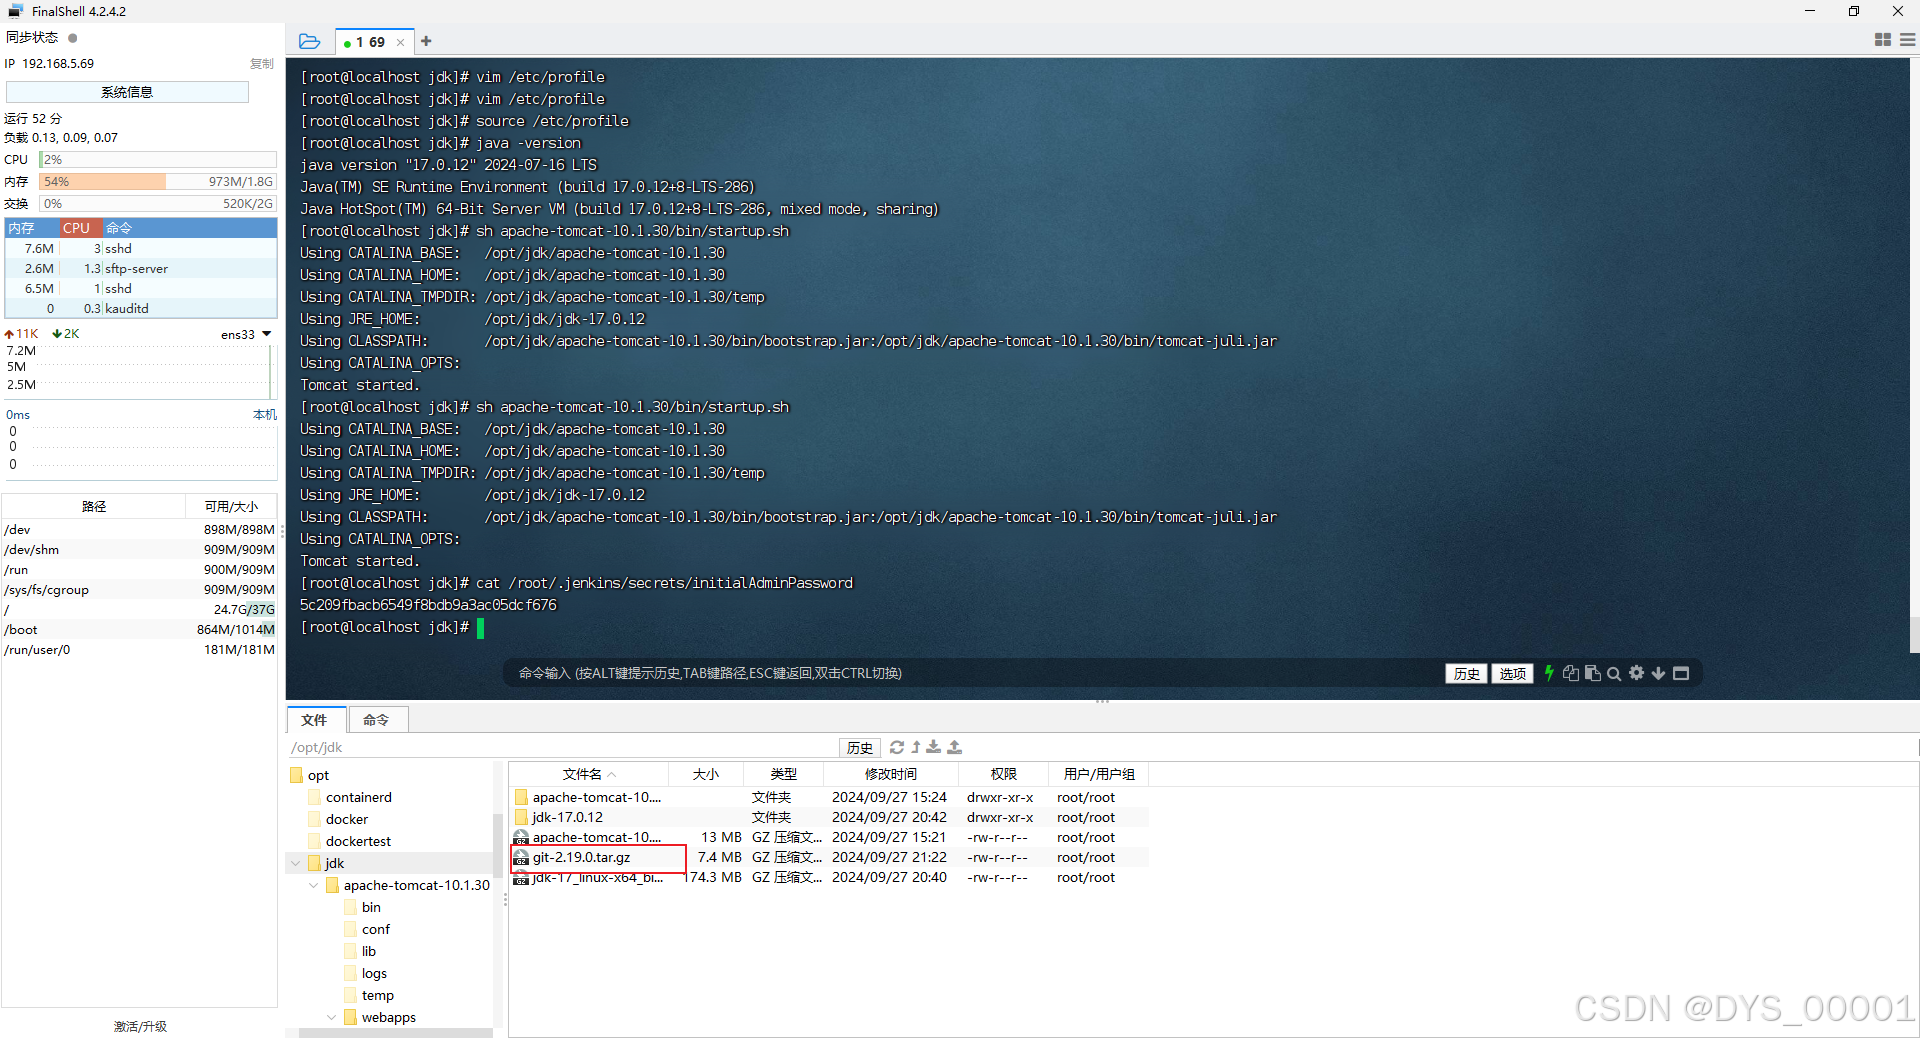Select the jdk-17.0.12 folder icon in file list

point(521,817)
